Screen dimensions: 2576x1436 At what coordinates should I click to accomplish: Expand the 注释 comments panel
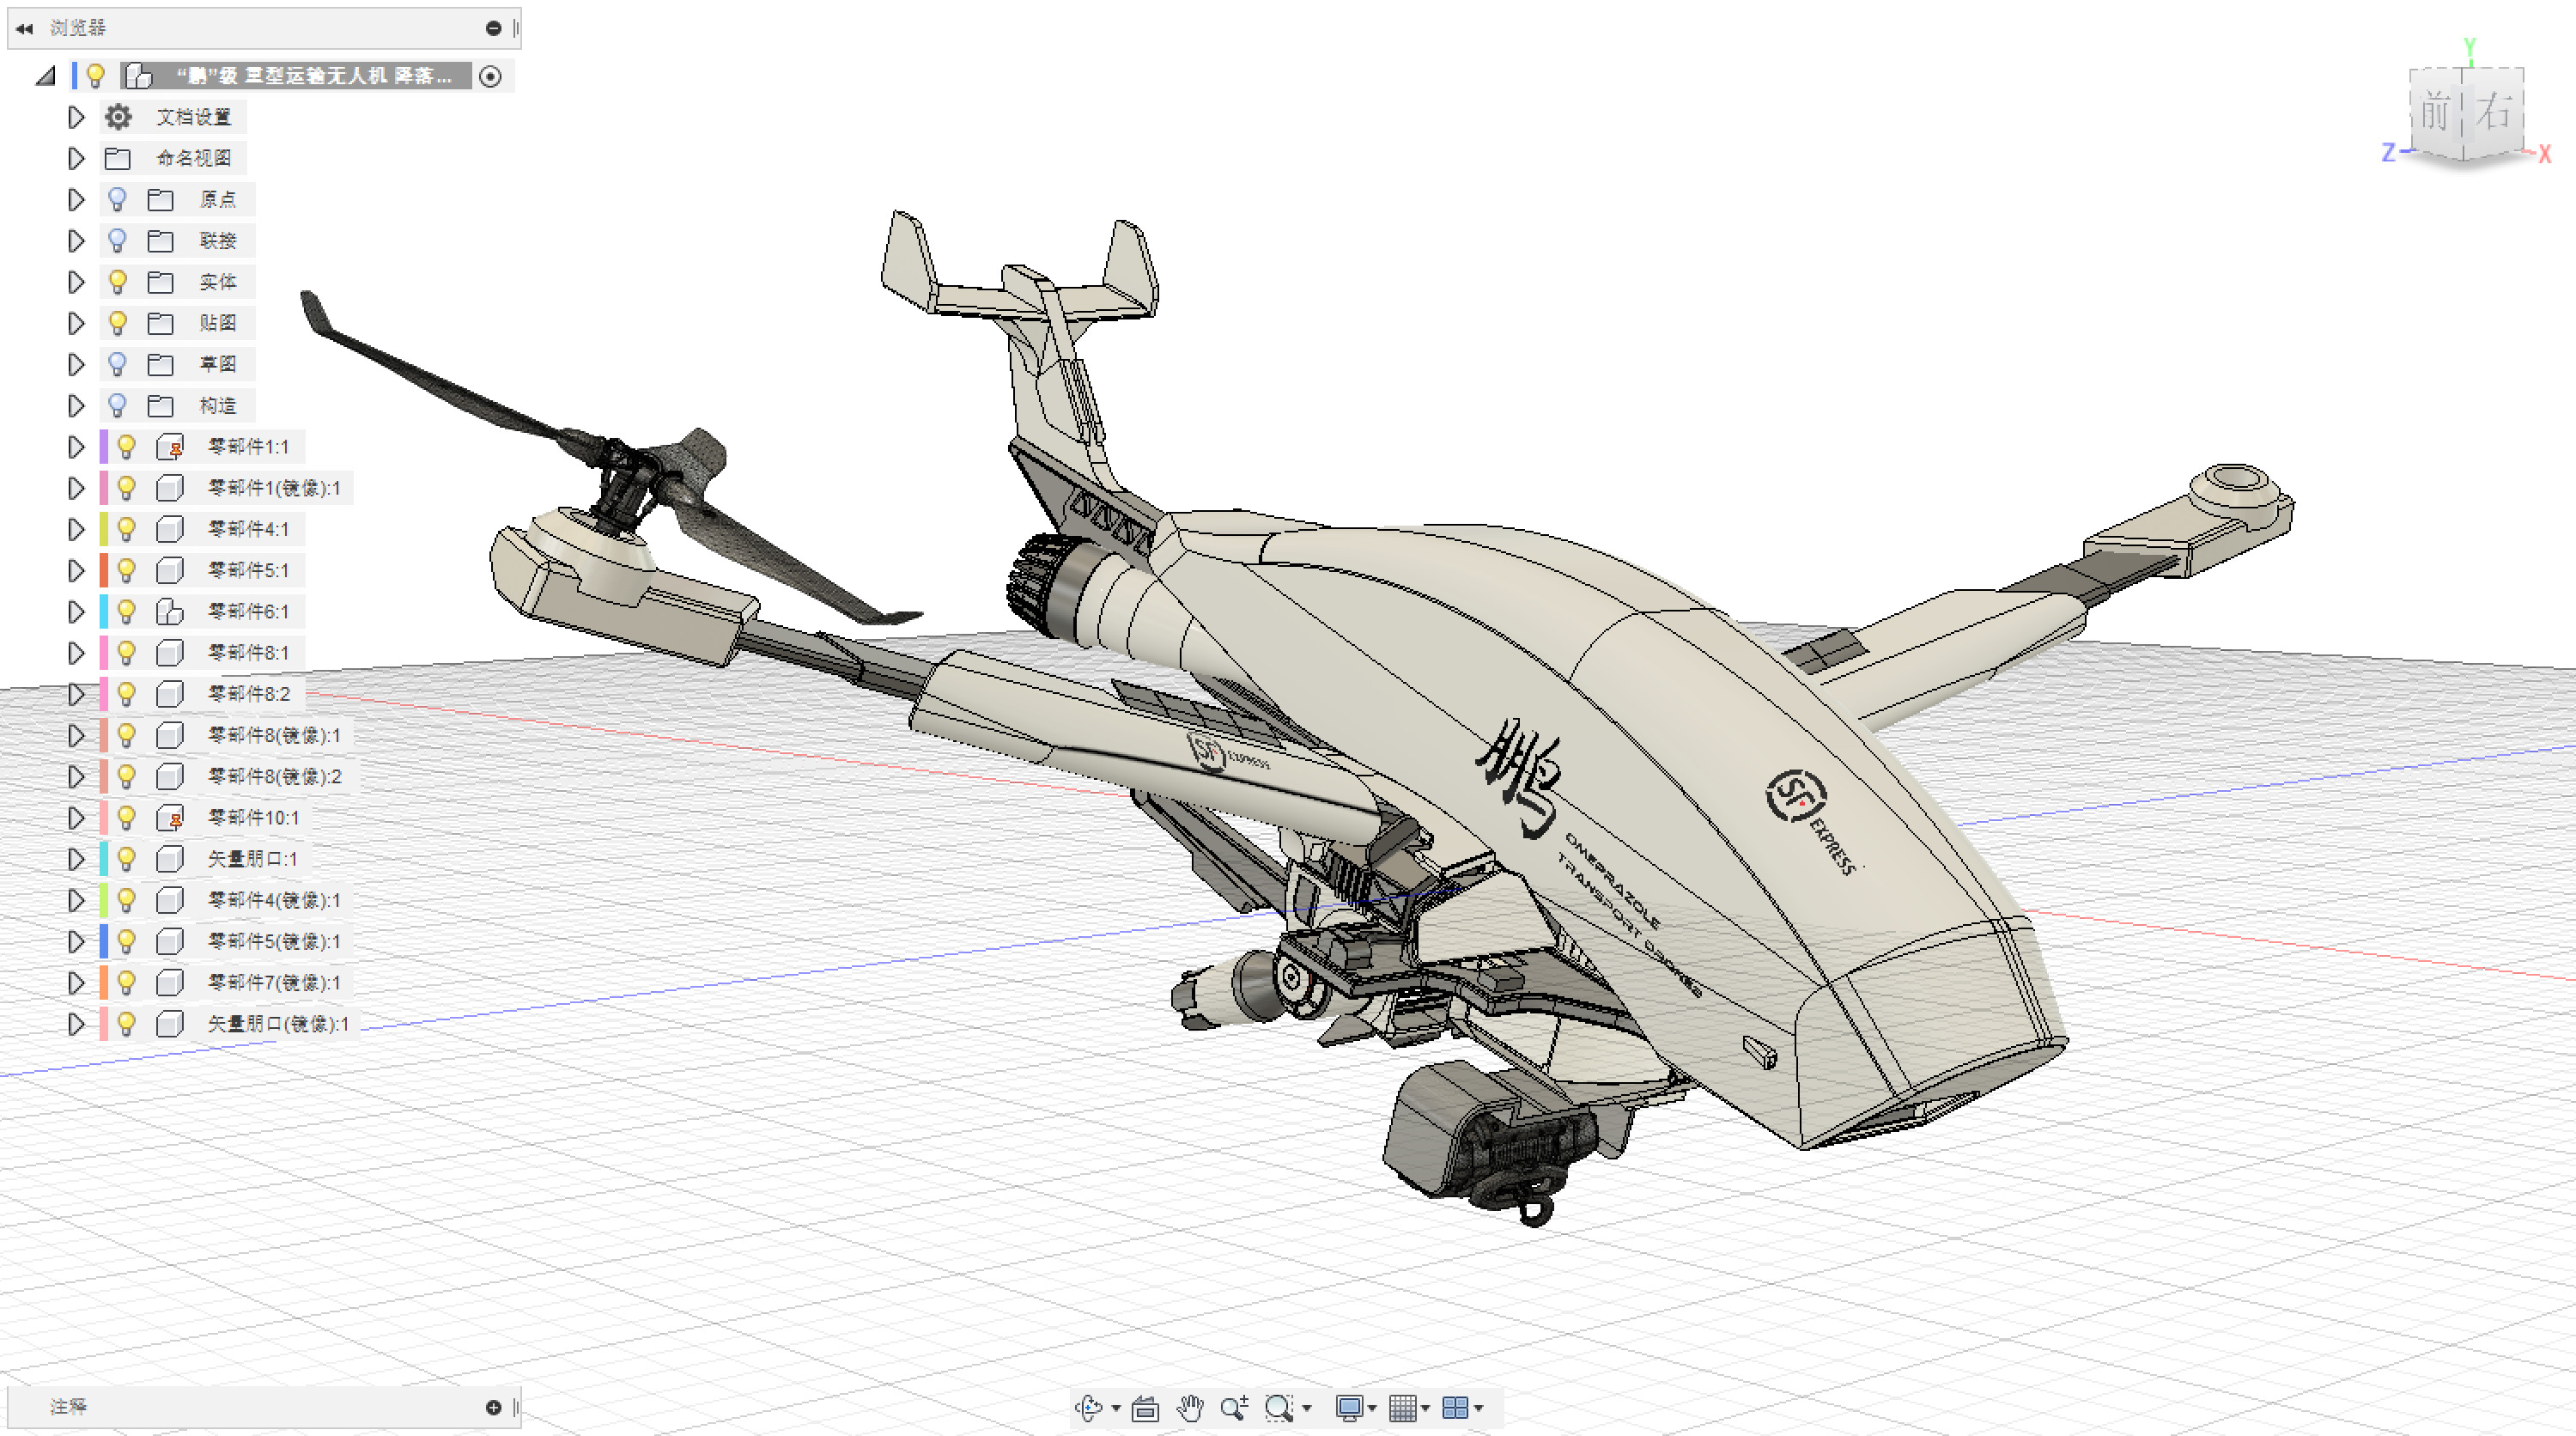(x=493, y=1407)
